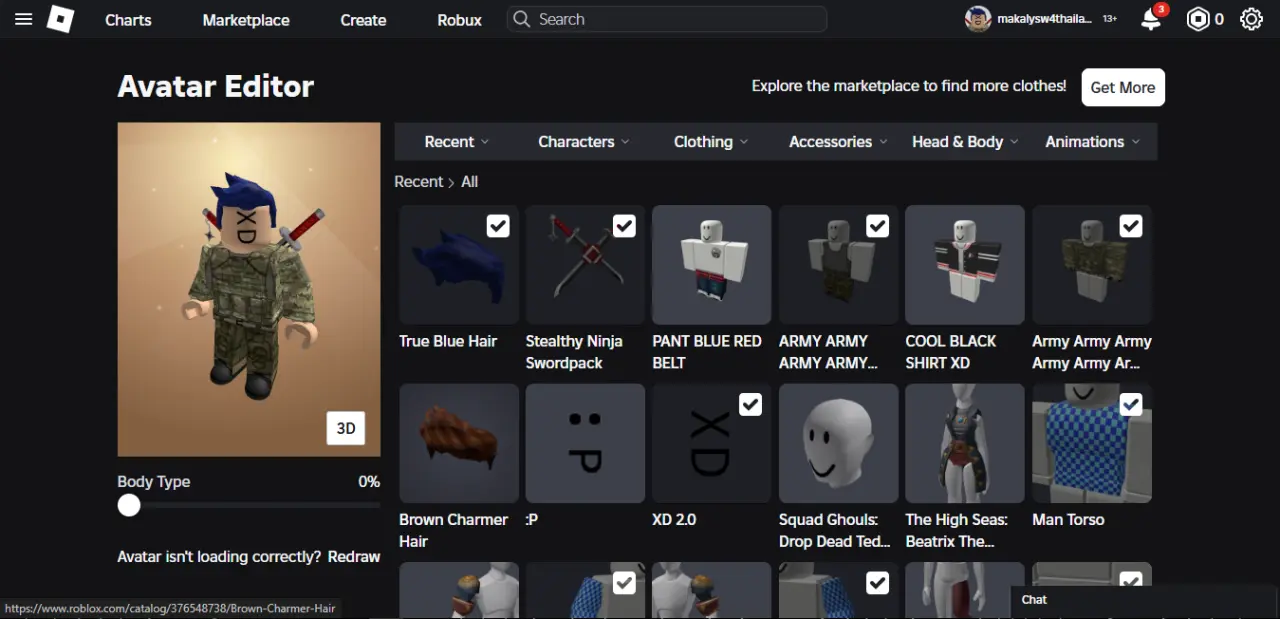This screenshot has height=619, width=1280.
Task: Click the search magnifier icon
Action: coord(521,19)
